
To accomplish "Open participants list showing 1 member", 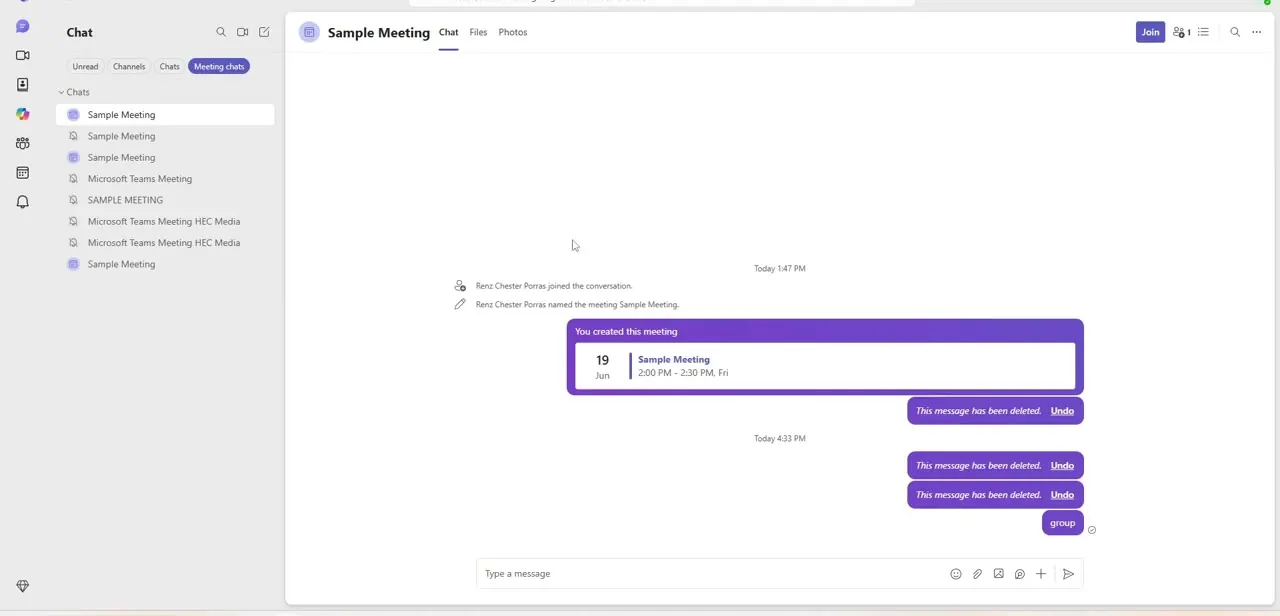I will tap(1181, 32).
